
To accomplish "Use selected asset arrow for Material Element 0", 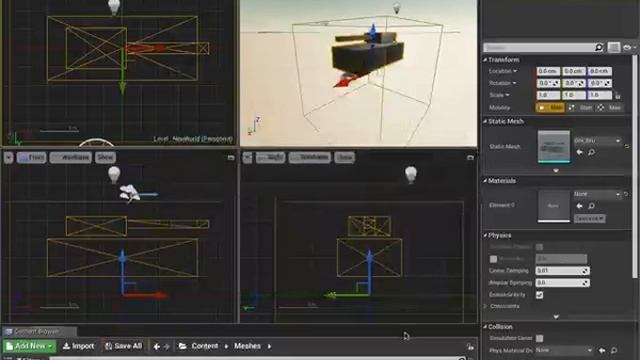I will coord(579,206).
